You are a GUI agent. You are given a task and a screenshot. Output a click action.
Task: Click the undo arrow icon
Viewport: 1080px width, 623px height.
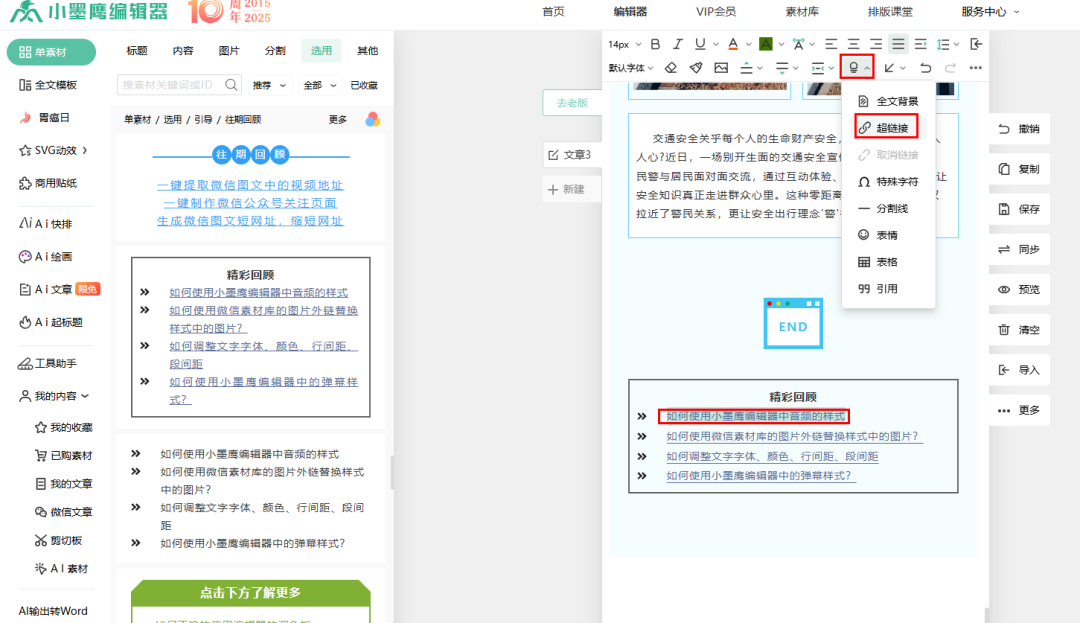925,68
